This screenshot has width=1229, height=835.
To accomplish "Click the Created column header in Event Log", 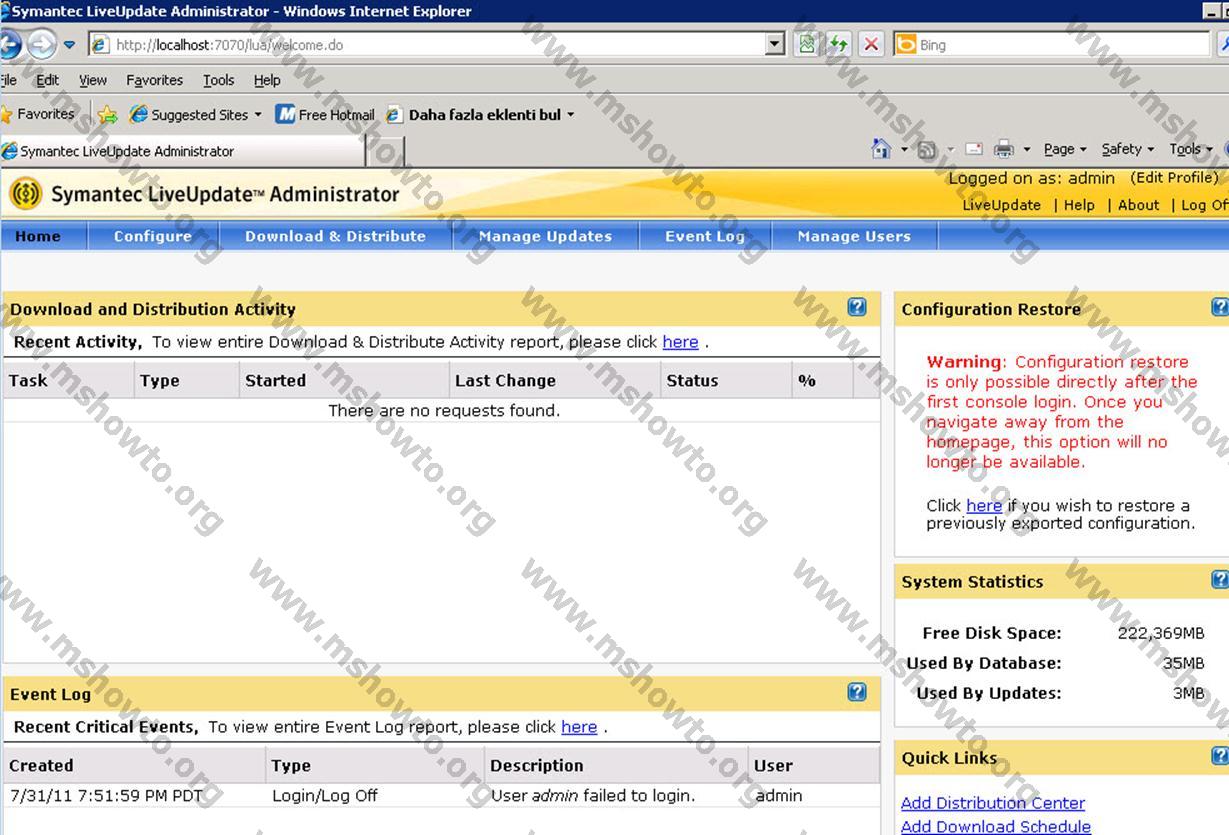I will click(x=134, y=765).
